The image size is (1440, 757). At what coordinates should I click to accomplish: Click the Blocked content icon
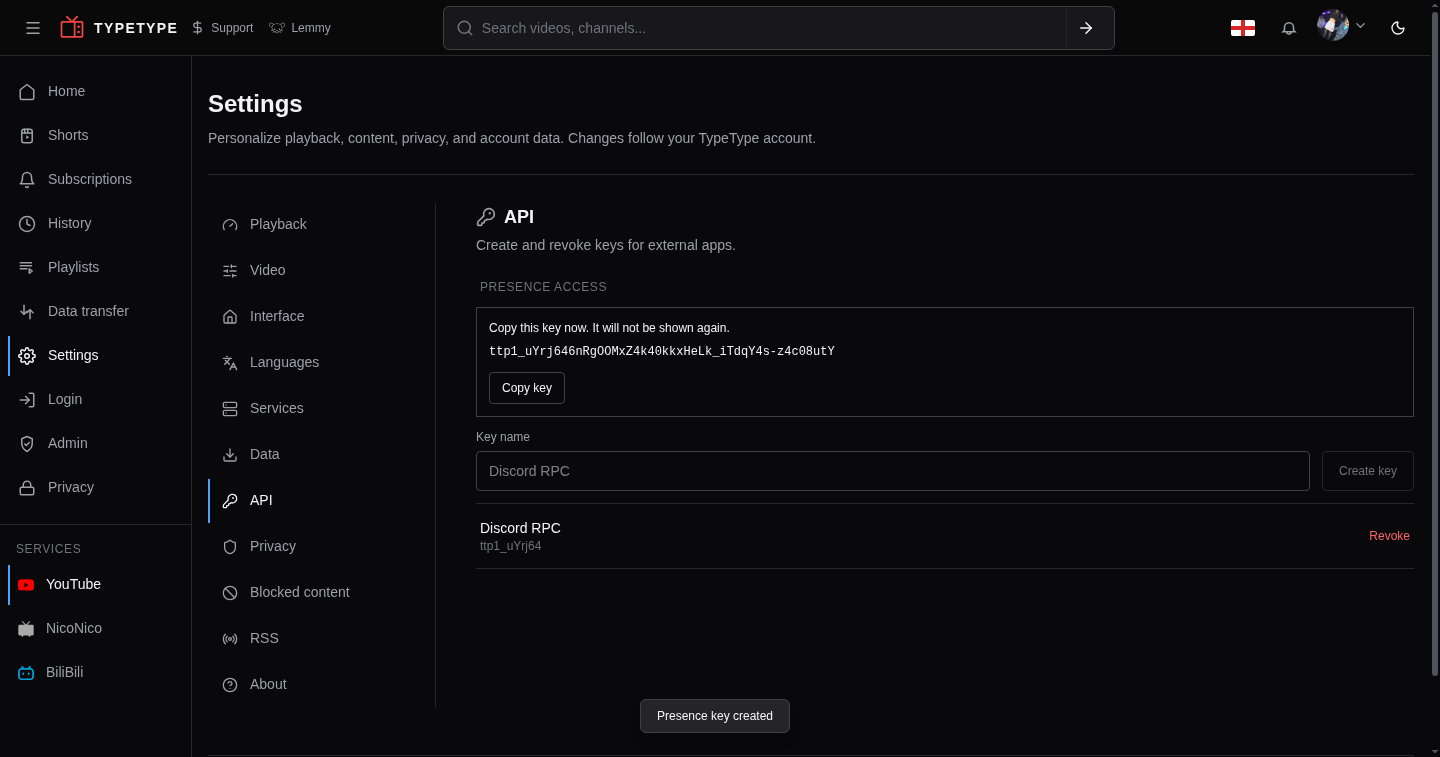coord(230,592)
